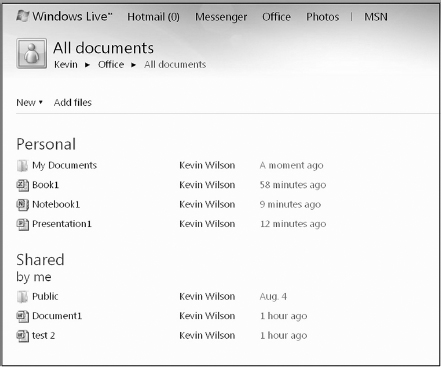This screenshot has width=441, height=367.
Task: Click the Book1 Excel file icon
Action: pyautogui.click(x=22, y=185)
